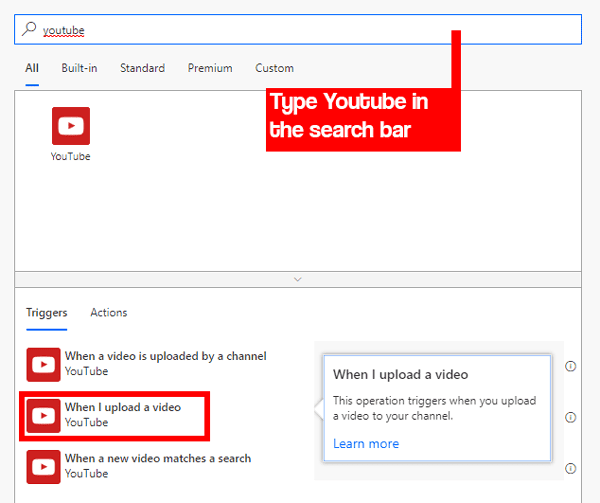Select the All connectors tab
Viewport: 600px width, 503px height.
32,68
